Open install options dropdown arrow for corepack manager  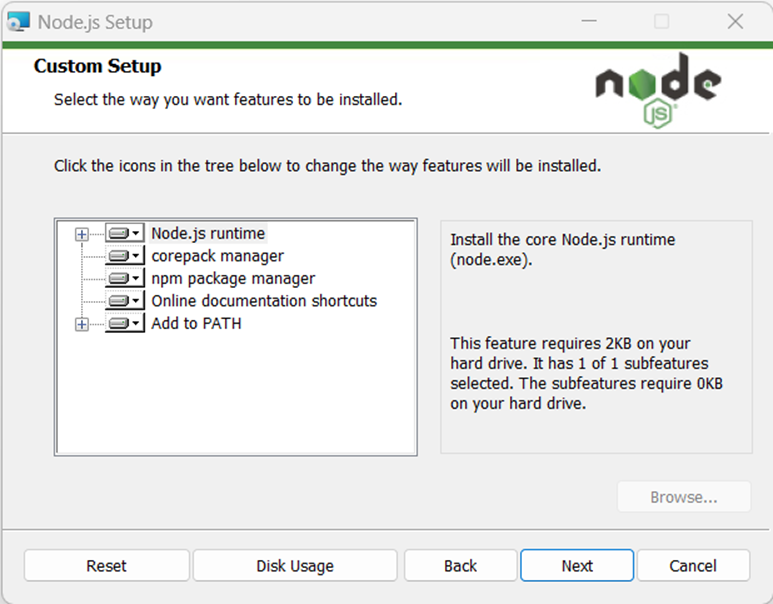click(136, 256)
